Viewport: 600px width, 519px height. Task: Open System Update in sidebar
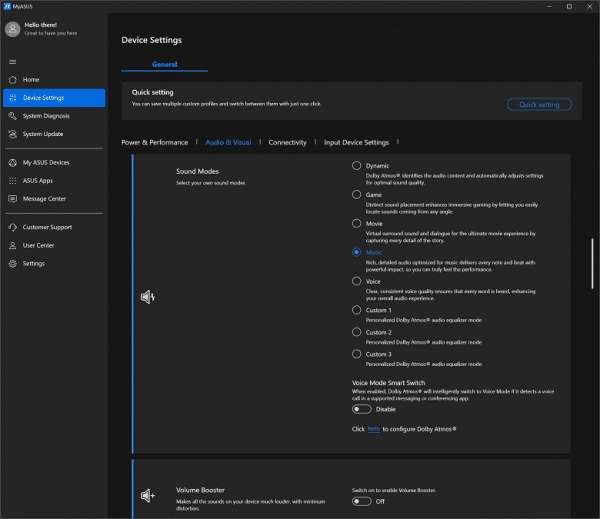point(42,134)
